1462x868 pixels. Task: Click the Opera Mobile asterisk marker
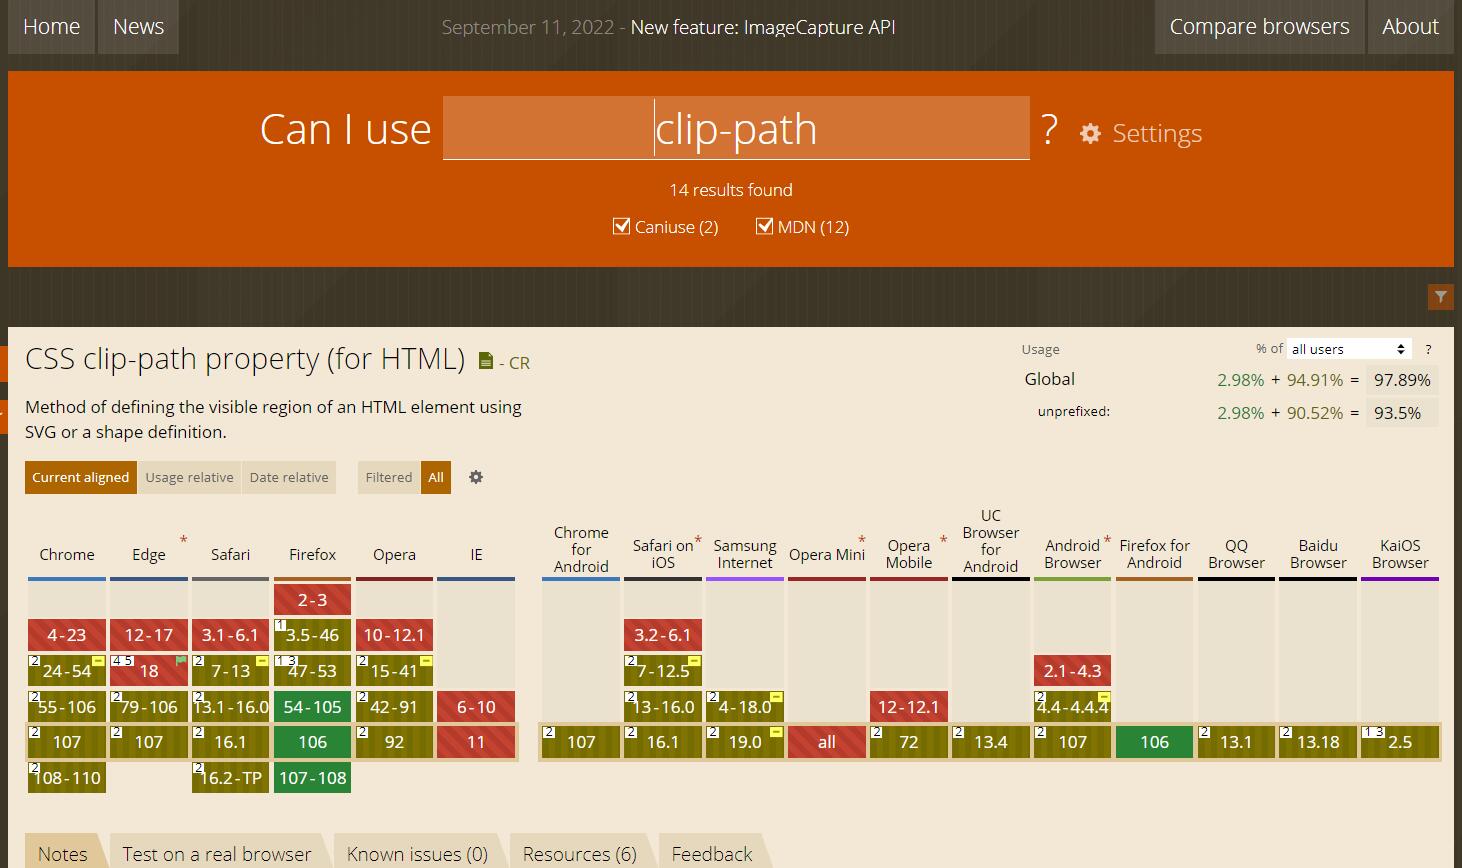click(943, 541)
